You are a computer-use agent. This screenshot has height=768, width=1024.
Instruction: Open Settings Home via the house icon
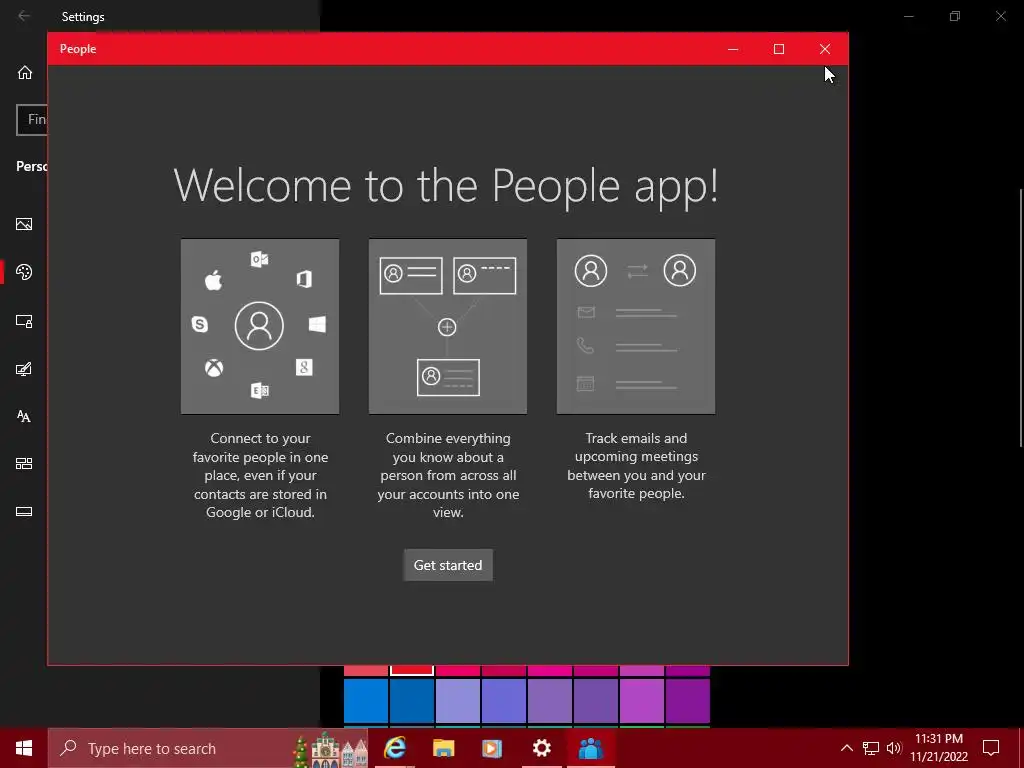[25, 72]
